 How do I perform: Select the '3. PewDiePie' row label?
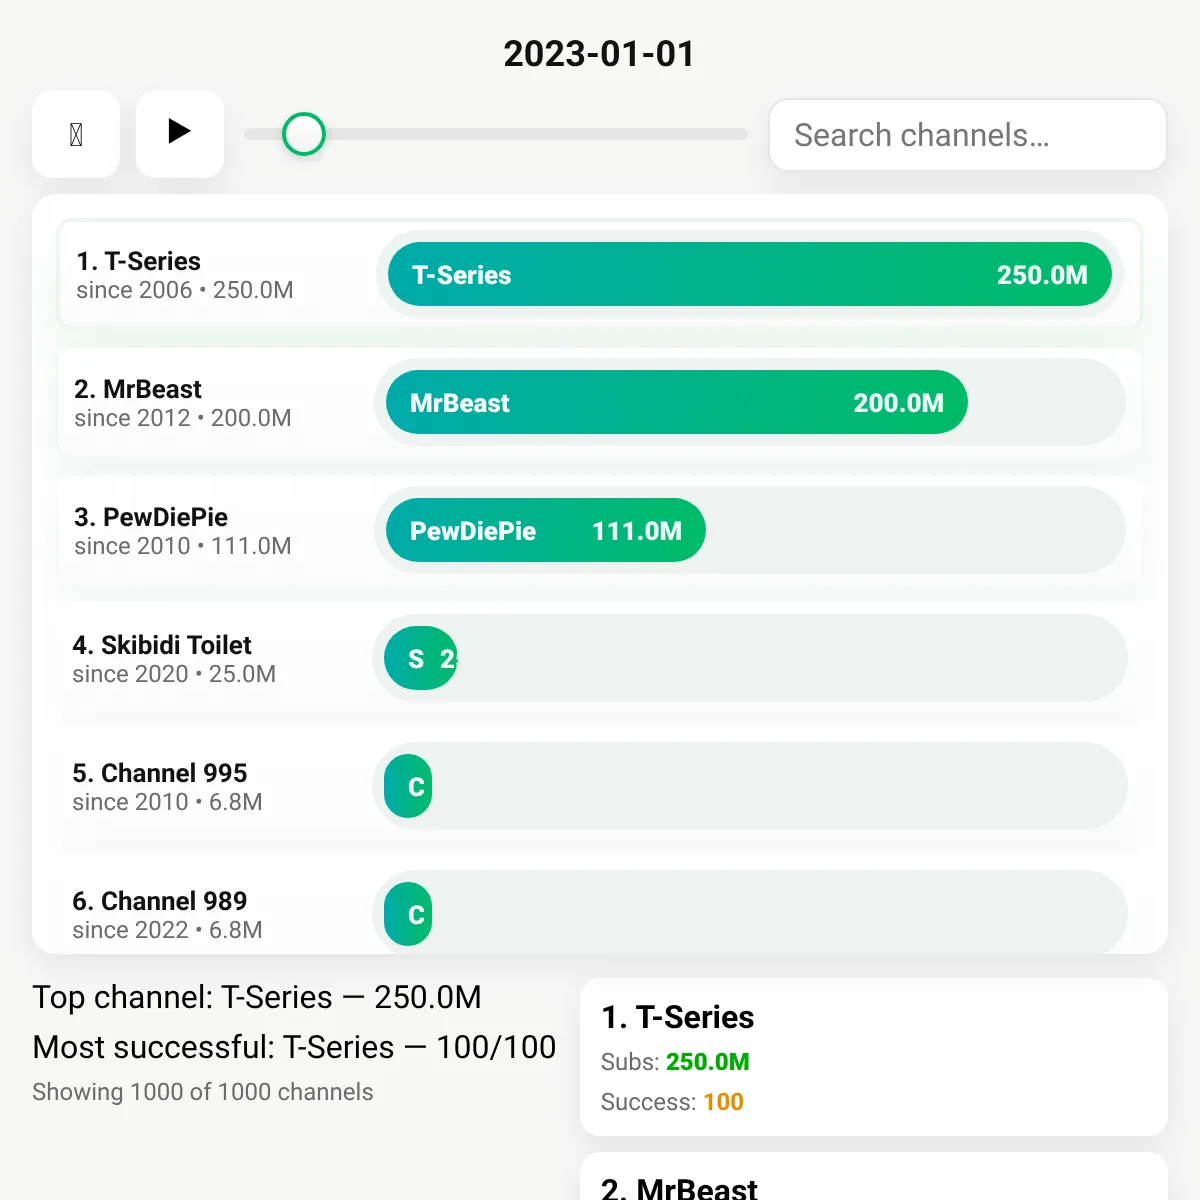click(151, 517)
